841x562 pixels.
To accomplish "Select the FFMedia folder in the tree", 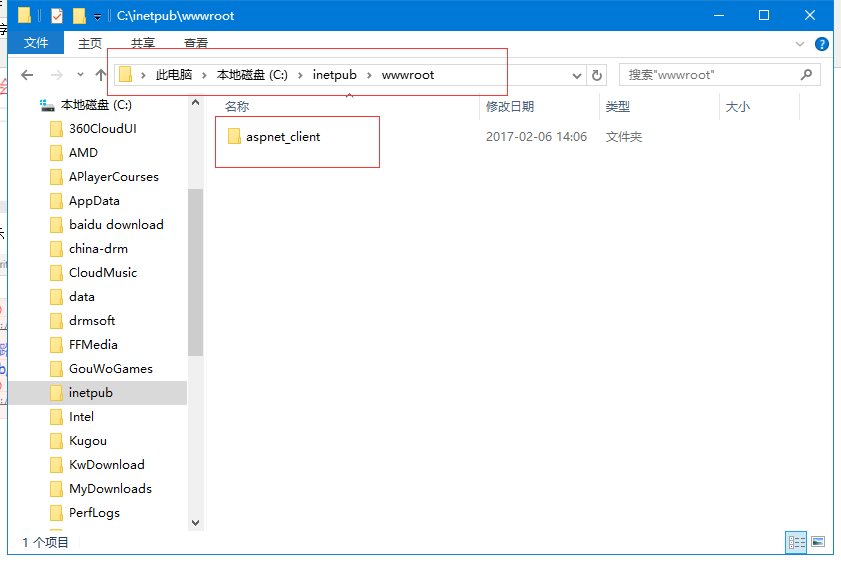I will (93, 345).
